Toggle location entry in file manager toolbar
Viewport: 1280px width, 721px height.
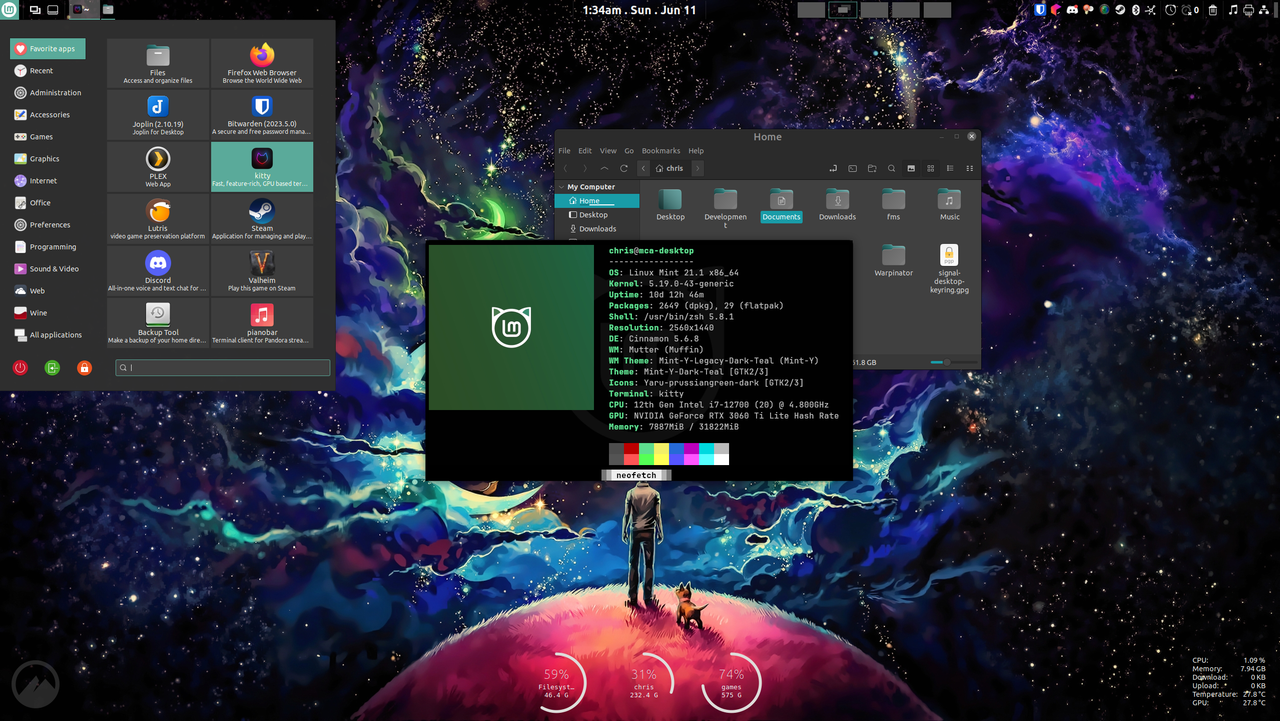[833, 168]
